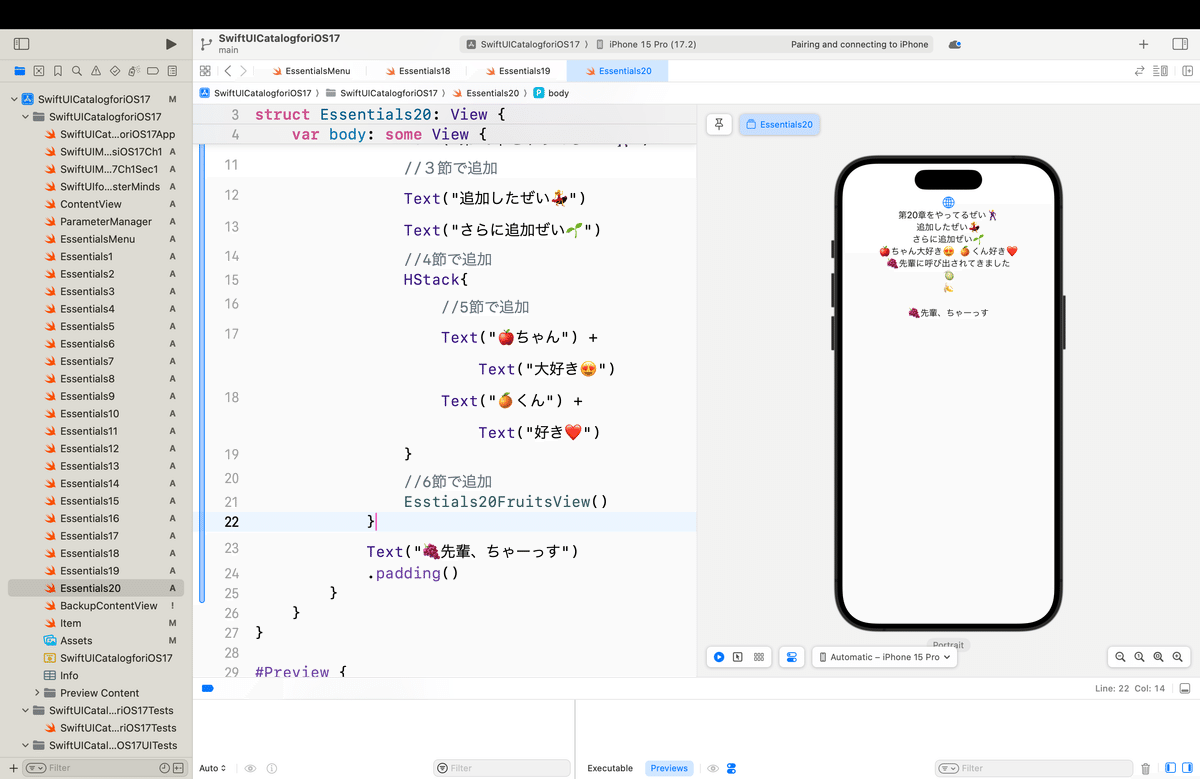
Task: Open console metadata options icon
Action: pyautogui.click(x=732, y=768)
